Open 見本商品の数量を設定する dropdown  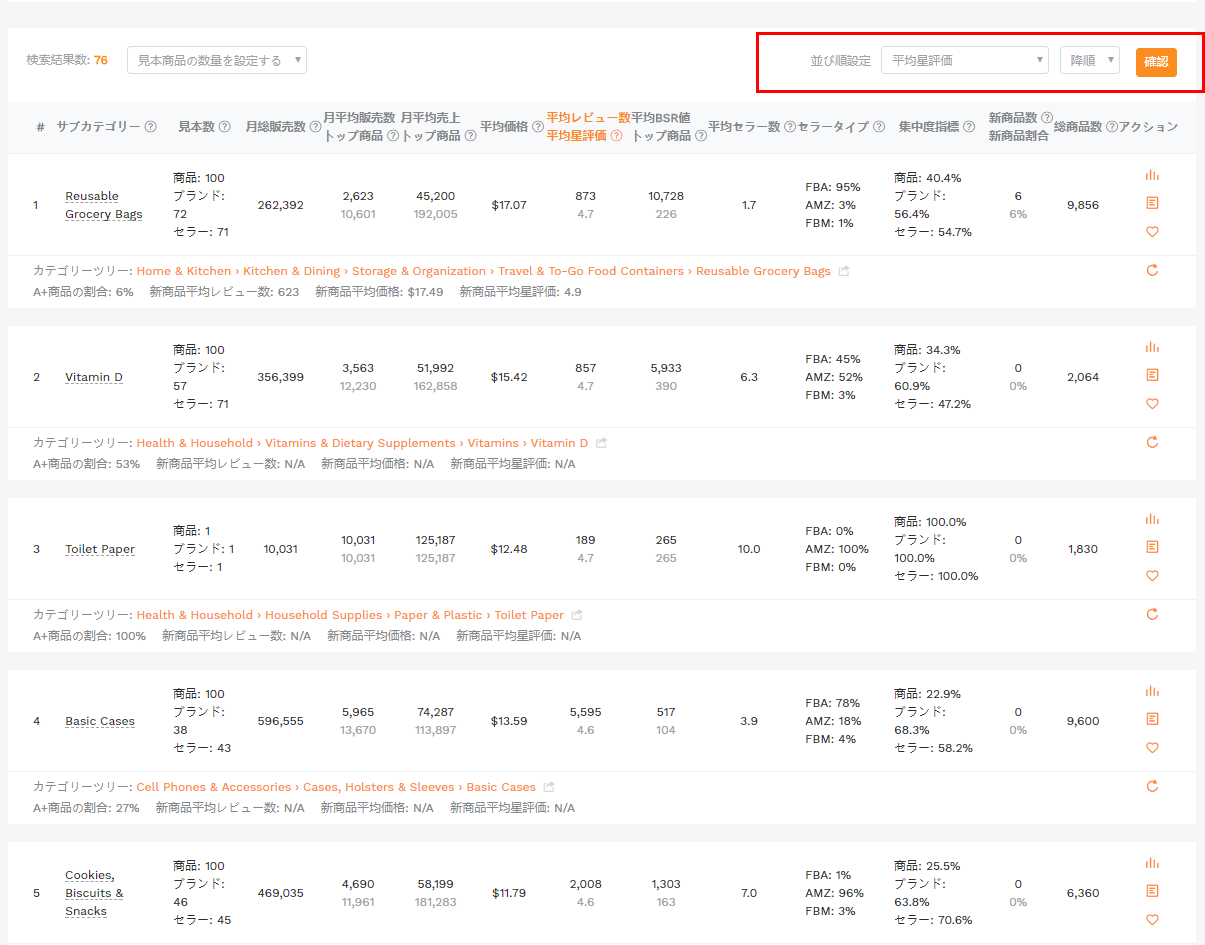[x=217, y=60]
